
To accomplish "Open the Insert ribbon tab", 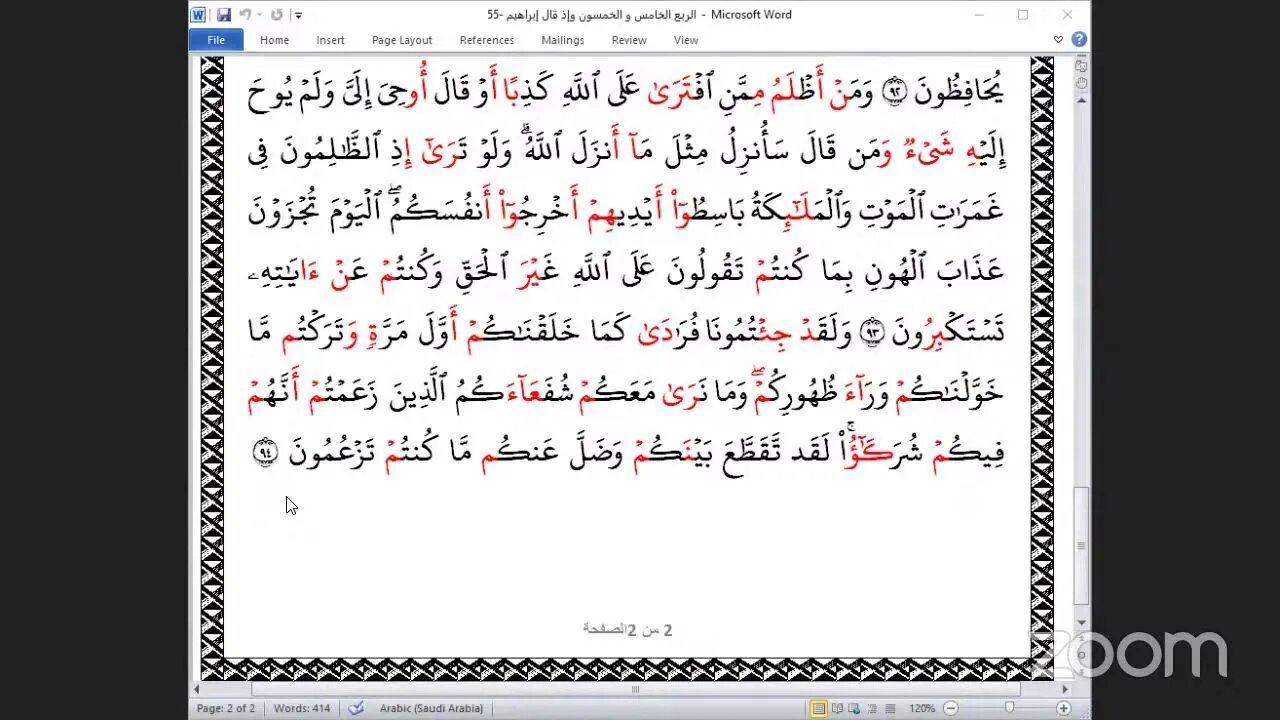I will (330, 40).
